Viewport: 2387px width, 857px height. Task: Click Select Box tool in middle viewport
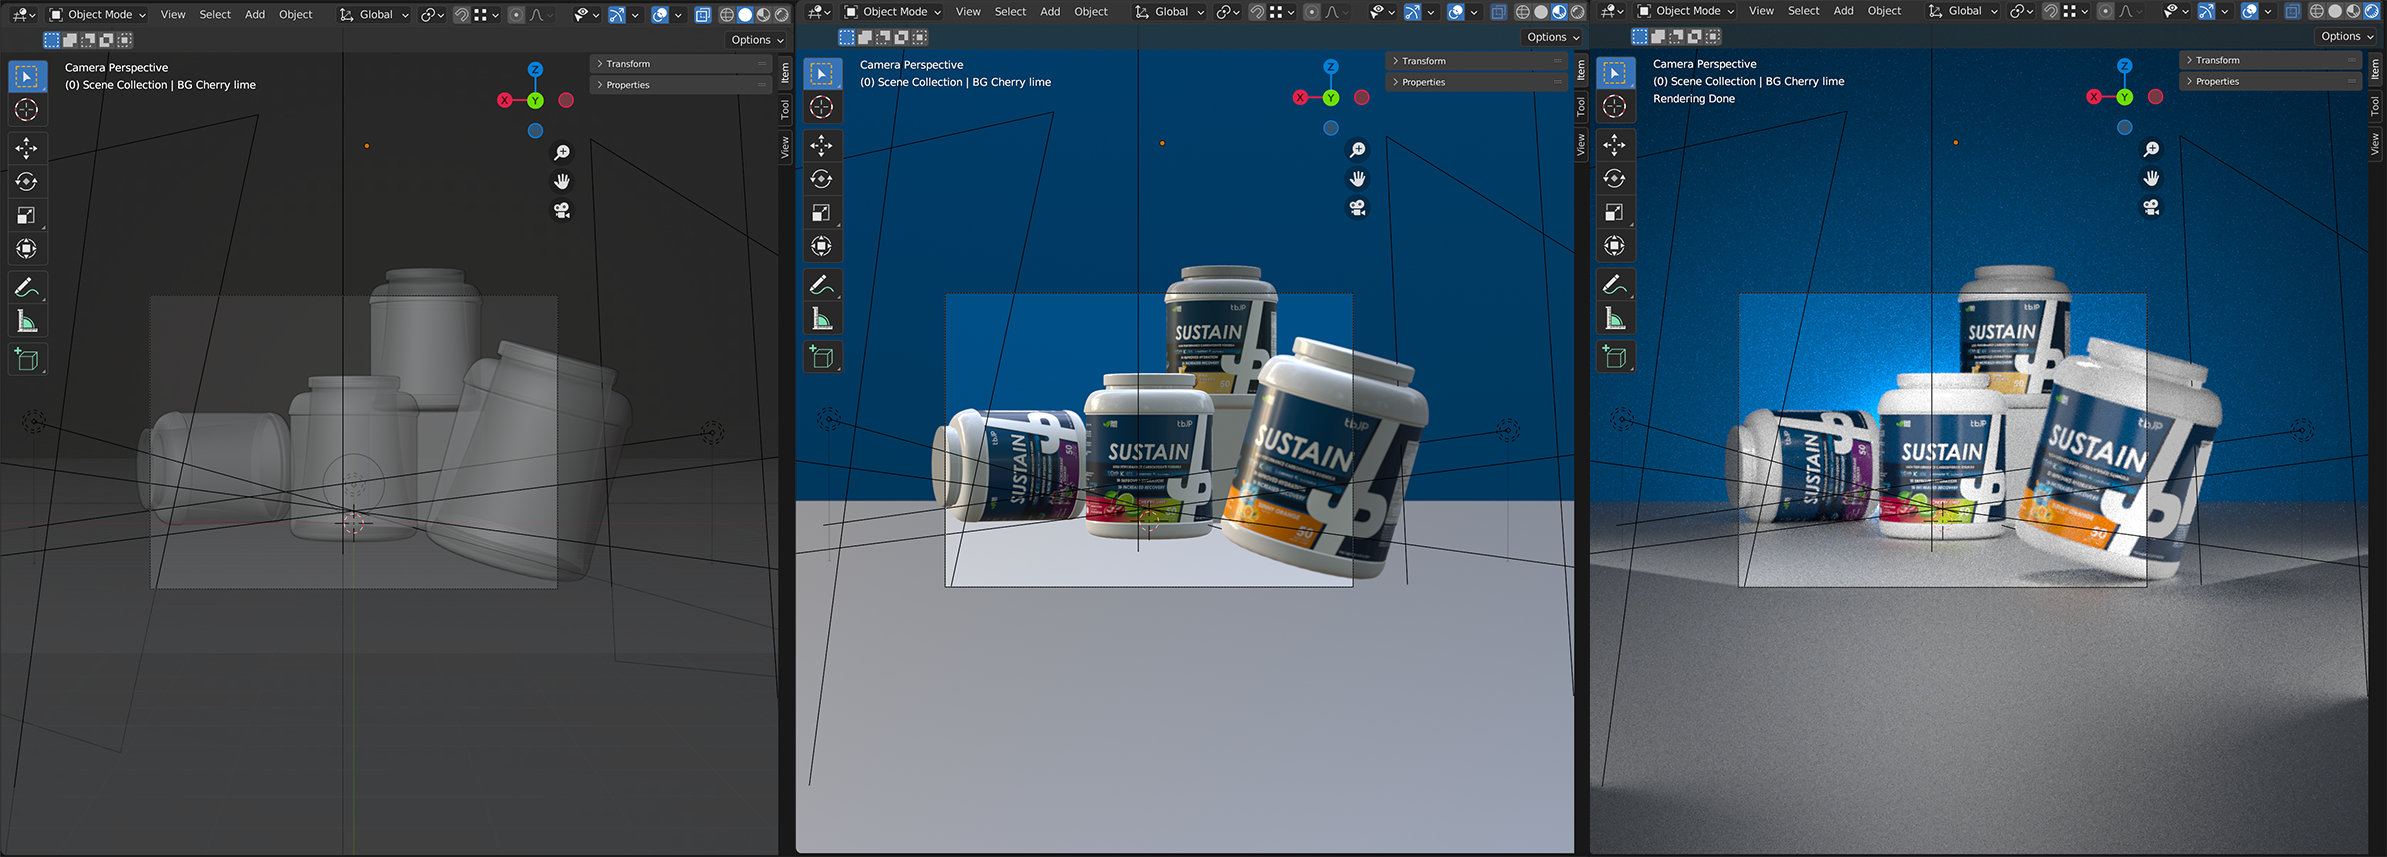click(822, 74)
